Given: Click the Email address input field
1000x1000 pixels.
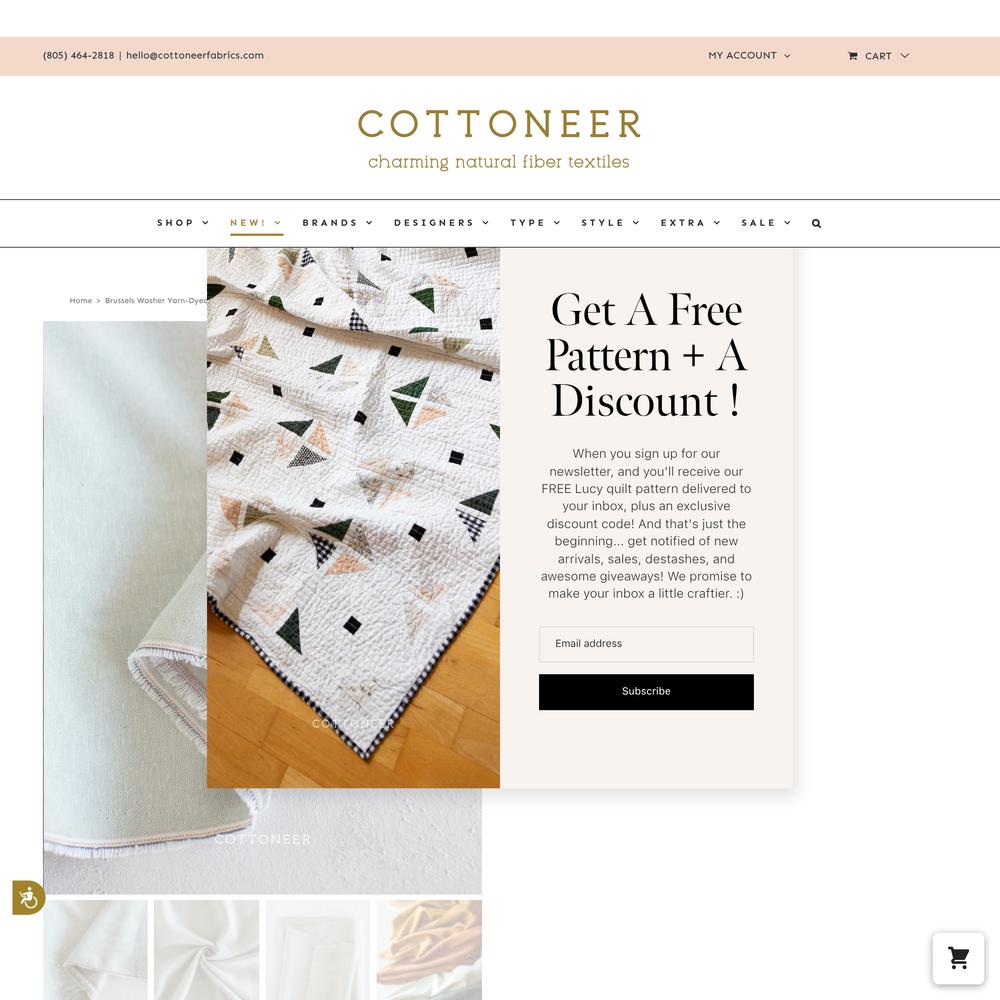Looking at the screenshot, I should pyautogui.click(x=646, y=644).
